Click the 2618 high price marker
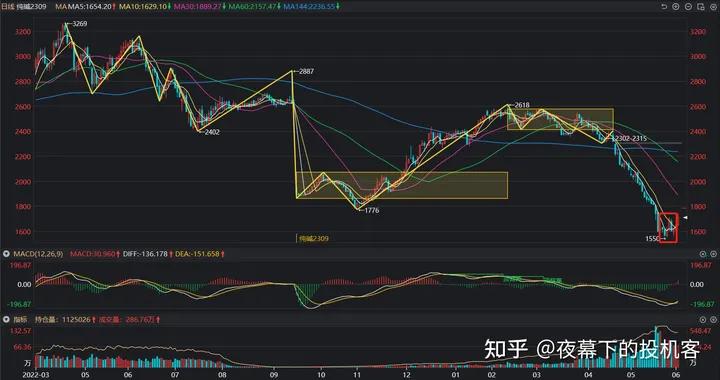The height and width of the screenshot is (380, 720). pos(522,105)
